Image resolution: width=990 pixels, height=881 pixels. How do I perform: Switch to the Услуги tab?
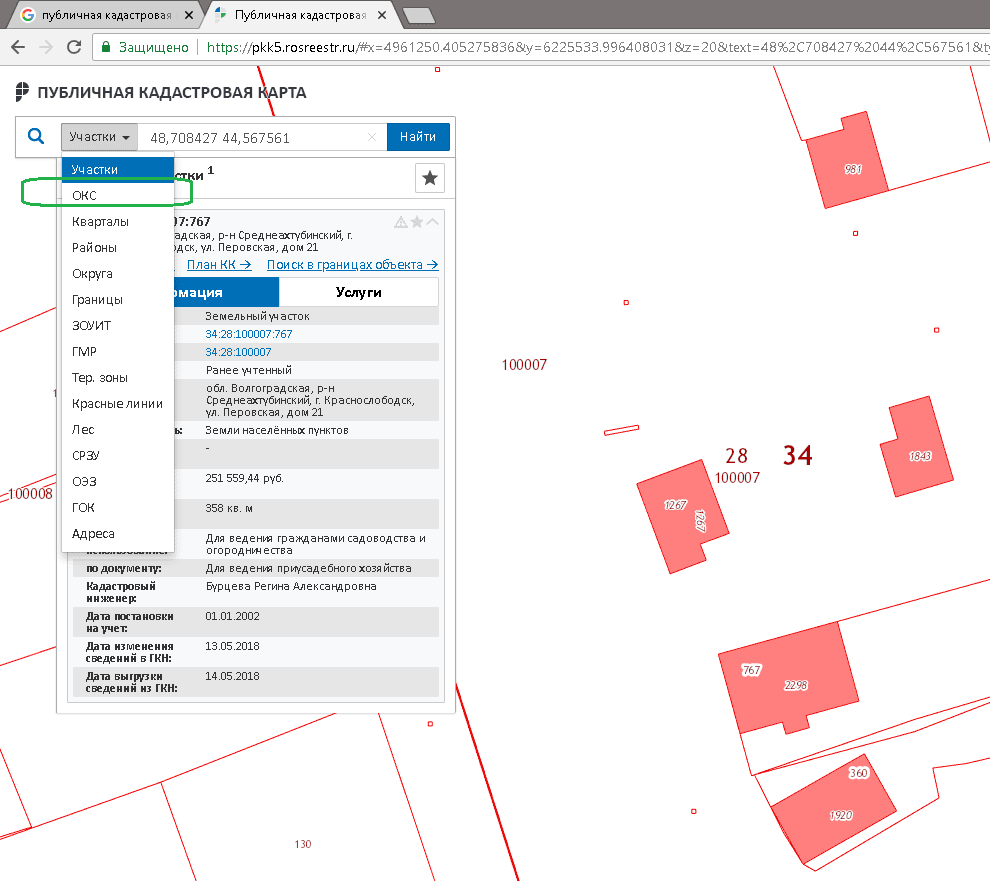pyautogui.click(x=358, y=292)
